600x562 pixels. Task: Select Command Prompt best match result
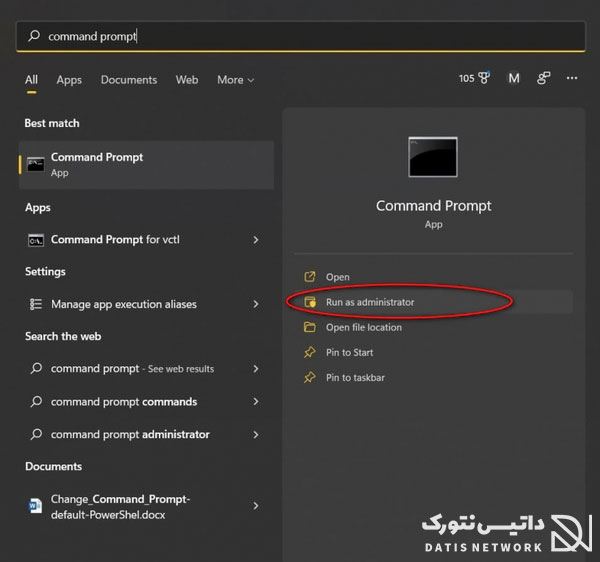[147, 165]
